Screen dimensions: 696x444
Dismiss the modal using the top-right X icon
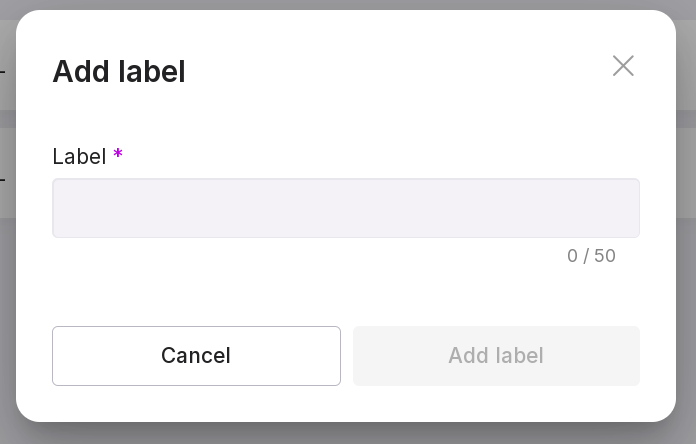[x=623, y=66]
